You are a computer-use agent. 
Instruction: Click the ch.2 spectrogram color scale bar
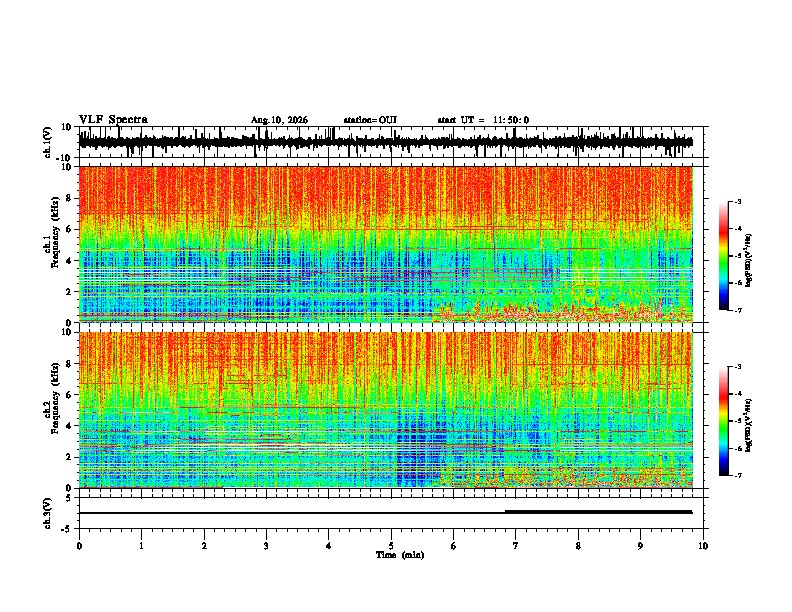(x=724, y=421)
